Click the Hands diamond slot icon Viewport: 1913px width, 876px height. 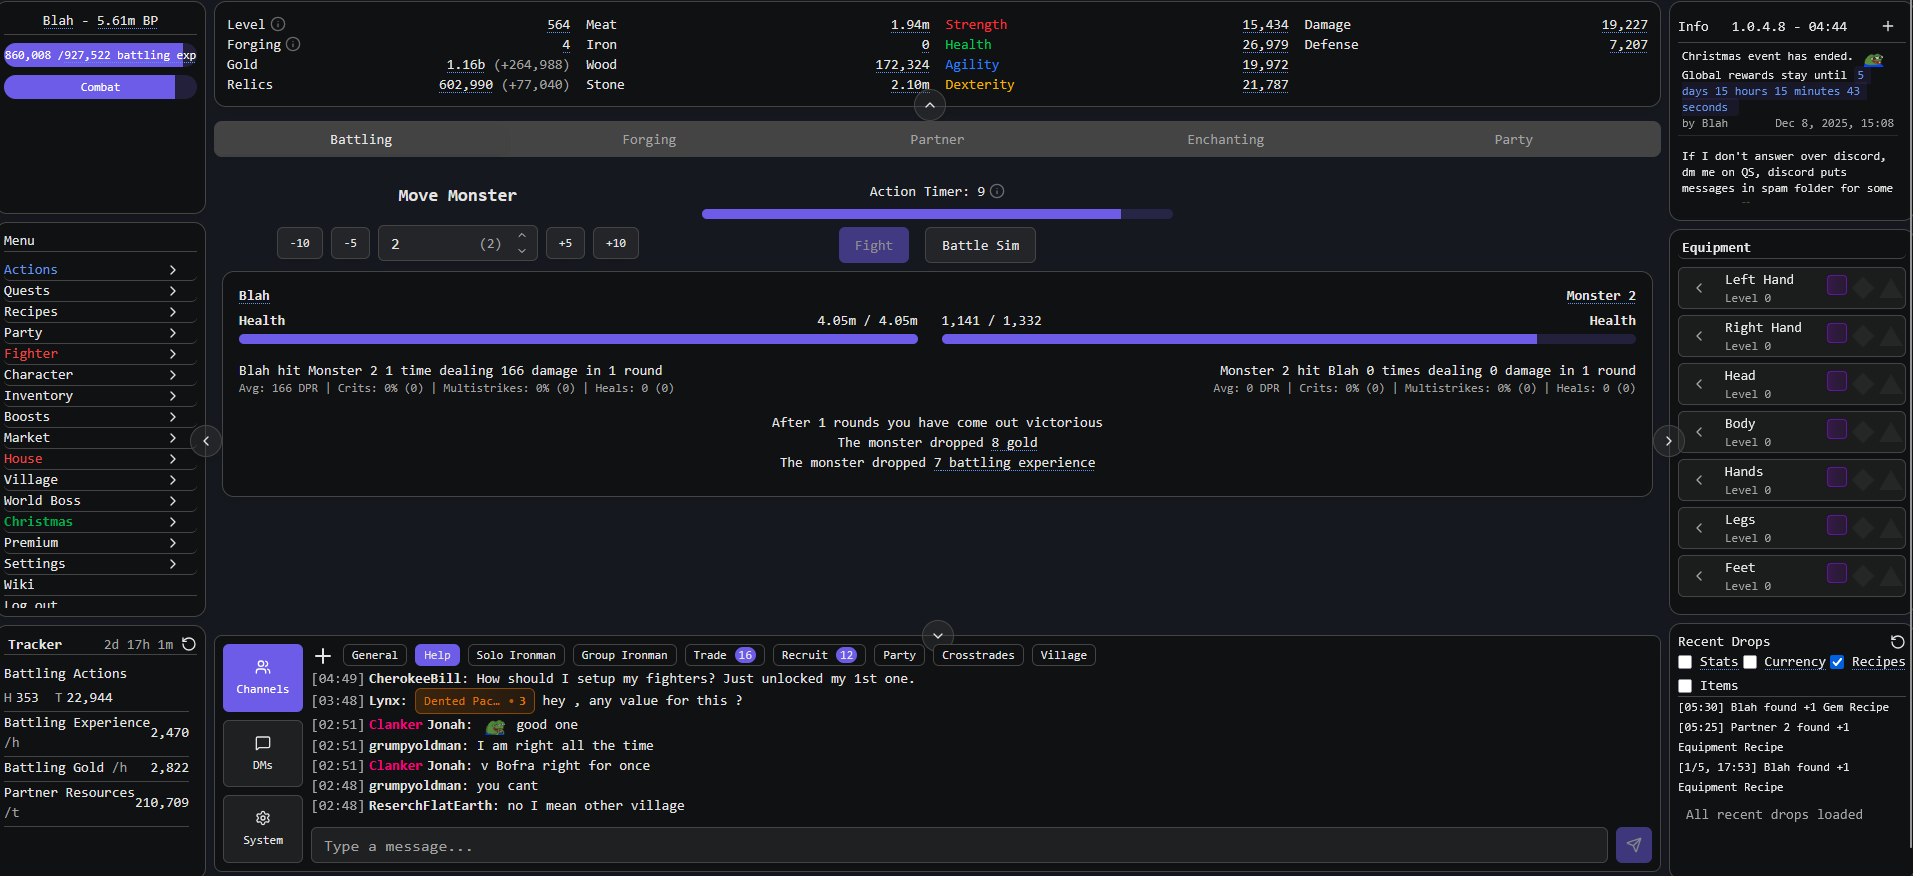[1863, 481]
